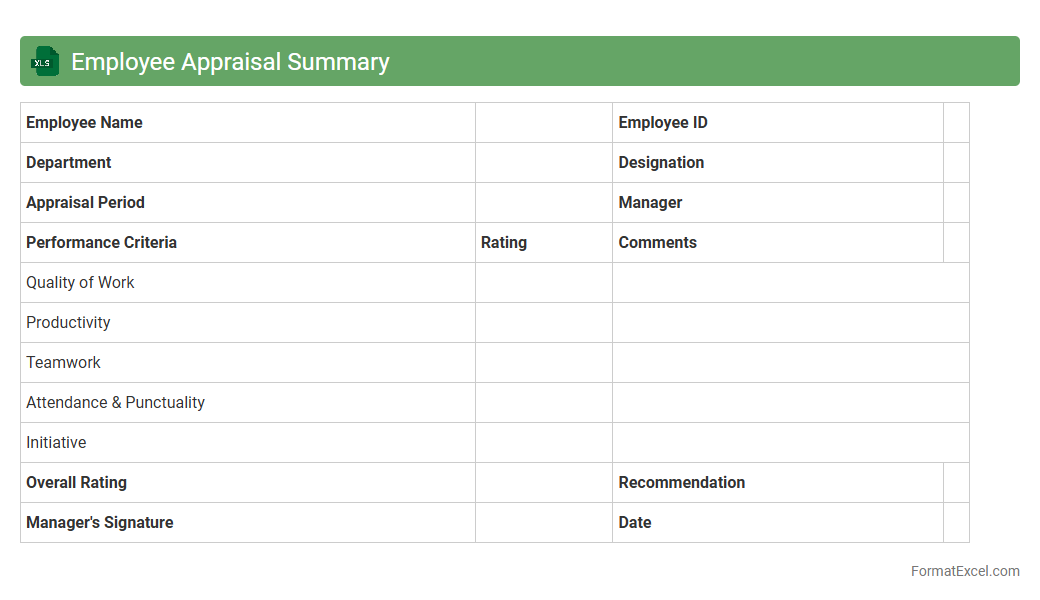Screen dimensions: 1040x600
Task: Select the Date label cell
Action: [x=777, y=523]
